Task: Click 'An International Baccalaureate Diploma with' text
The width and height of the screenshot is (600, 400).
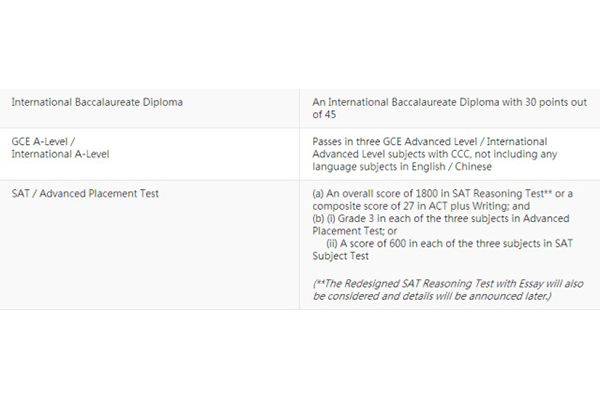Action: pos(410,101)
